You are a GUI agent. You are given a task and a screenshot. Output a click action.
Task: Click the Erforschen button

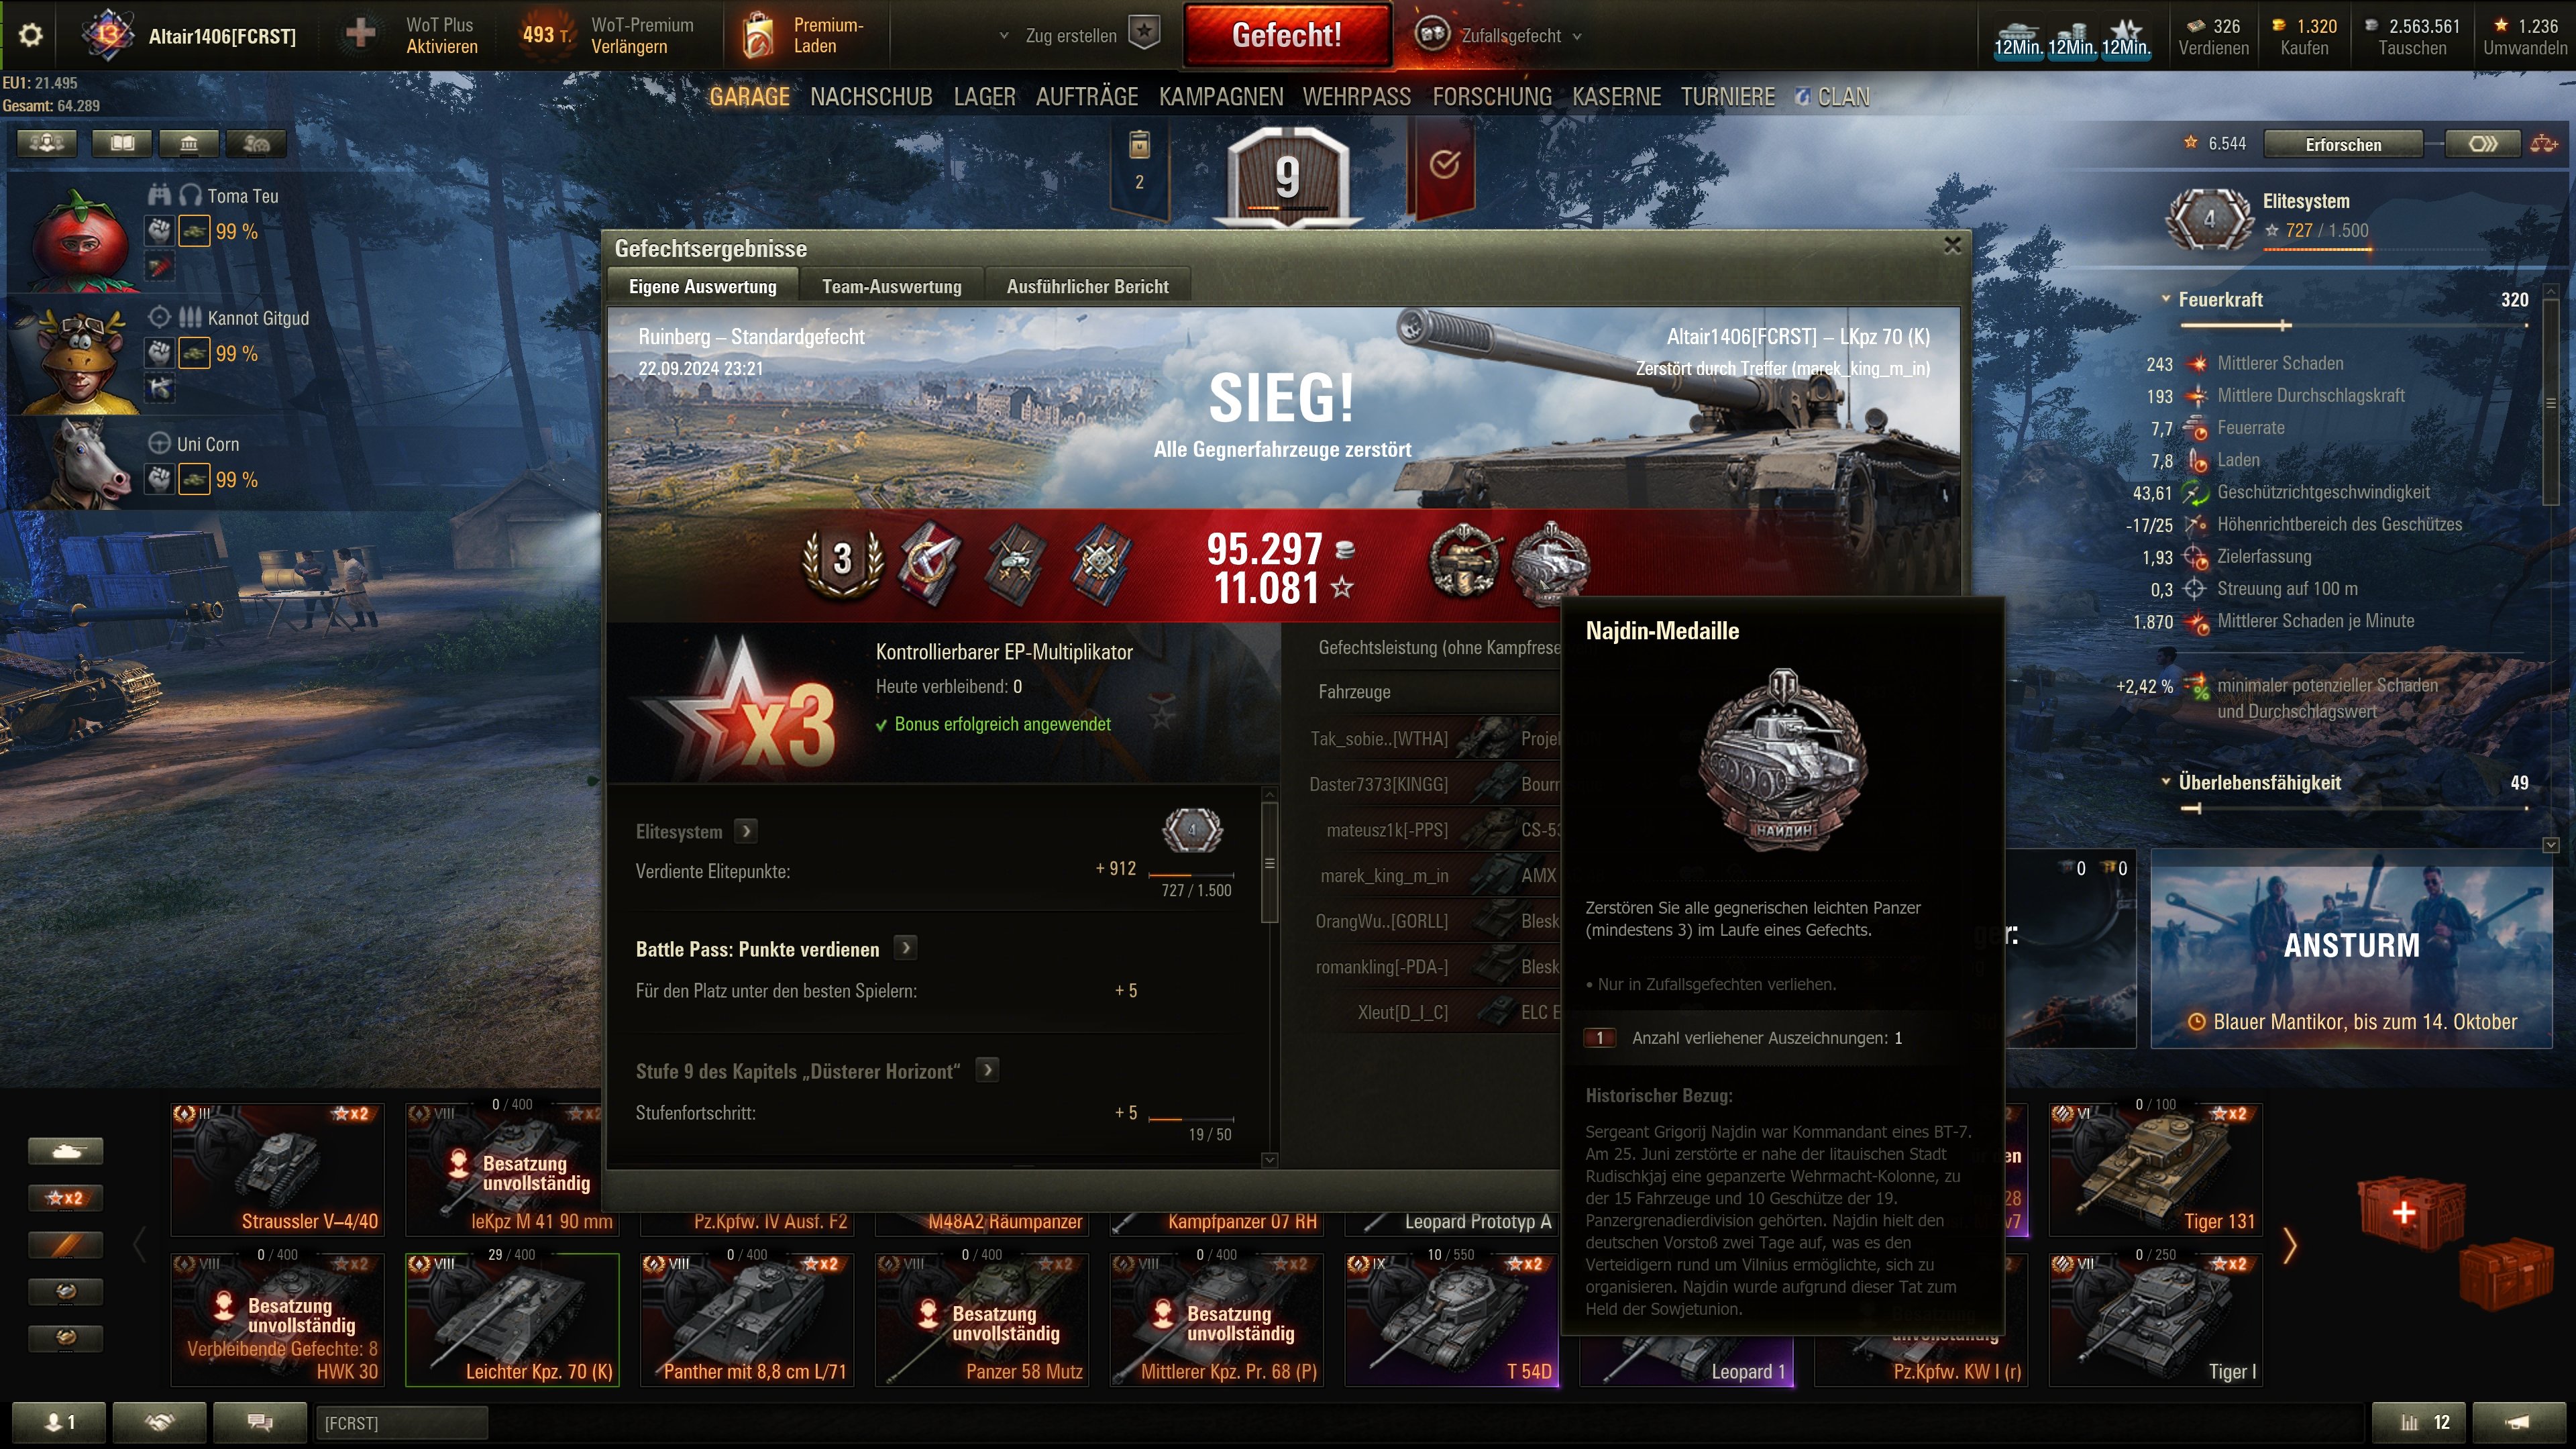2342,144
